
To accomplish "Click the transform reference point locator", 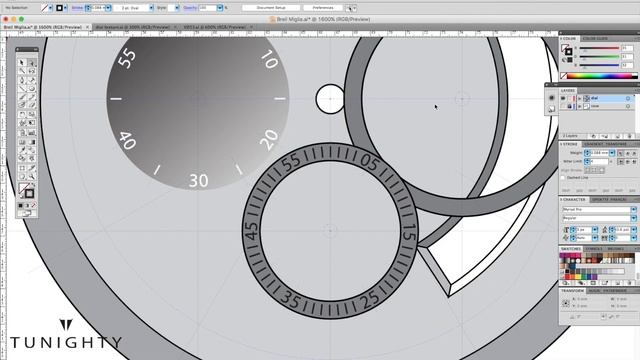I will [x=566, y=303].
